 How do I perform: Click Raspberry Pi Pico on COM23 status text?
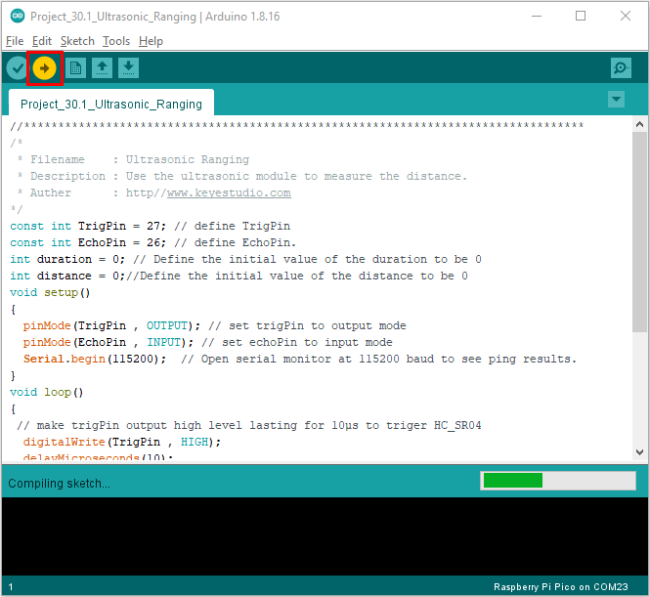[x=560, y=587]
